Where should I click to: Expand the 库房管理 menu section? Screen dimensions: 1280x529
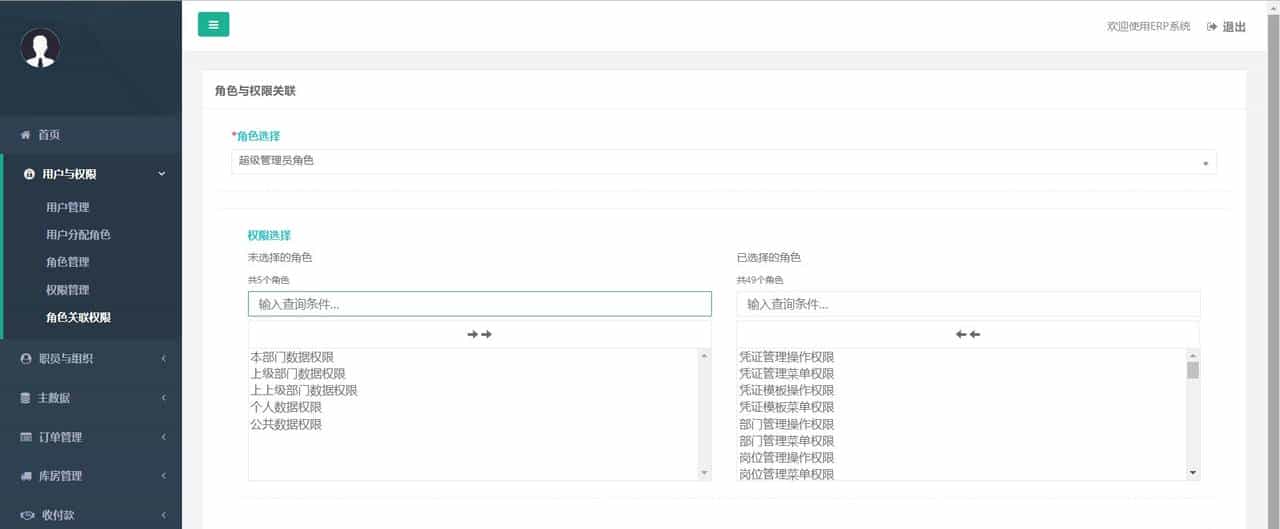91,476
